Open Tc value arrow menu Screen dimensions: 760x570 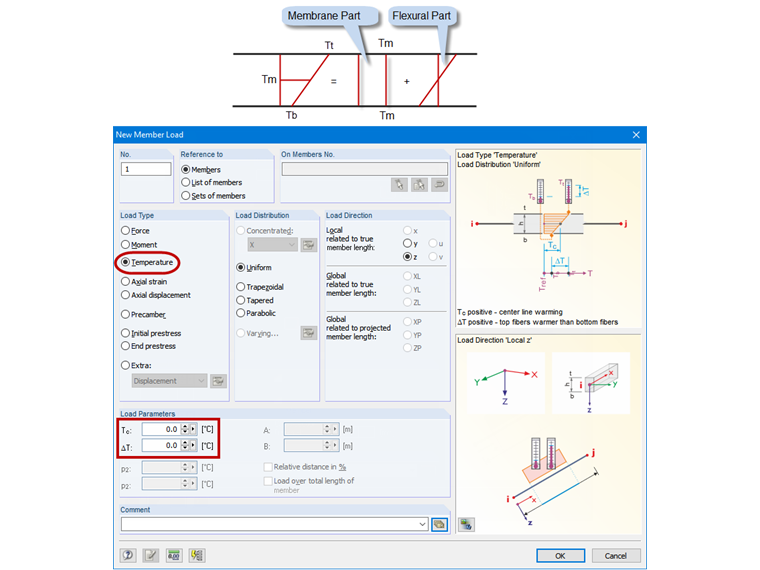pos(193,429)
